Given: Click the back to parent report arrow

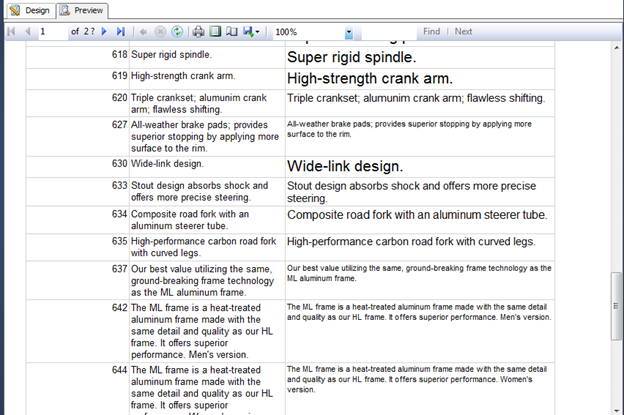Looking at the screenshot, I should click(x=143, y=32).
